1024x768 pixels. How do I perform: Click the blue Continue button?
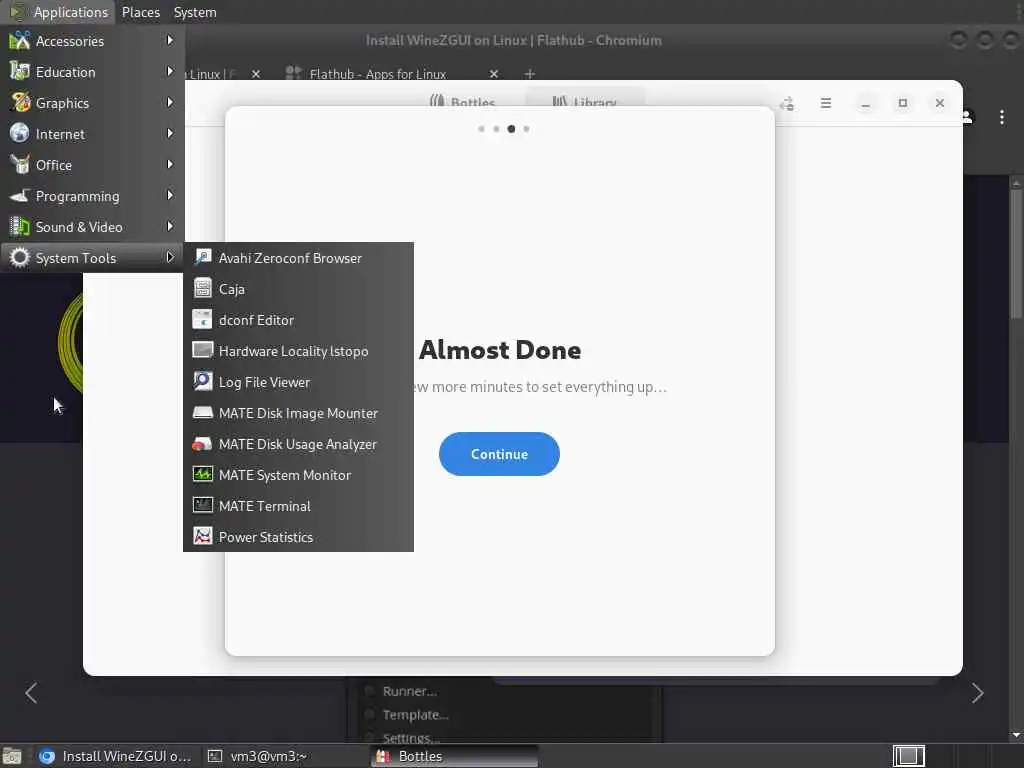[499, 454]
